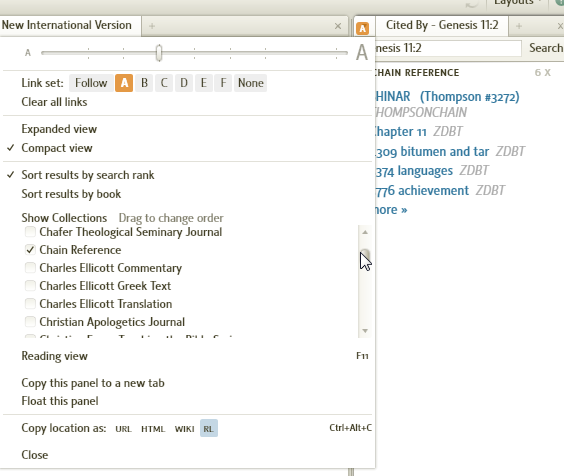Choose link set C
Image resolution: width=564 pixels, height=476 pixels.
pos(164,83)
